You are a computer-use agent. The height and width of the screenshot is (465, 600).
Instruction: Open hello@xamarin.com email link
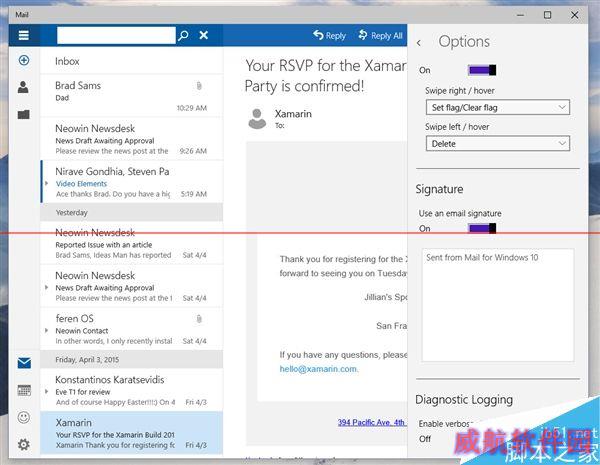coord(318,369)
